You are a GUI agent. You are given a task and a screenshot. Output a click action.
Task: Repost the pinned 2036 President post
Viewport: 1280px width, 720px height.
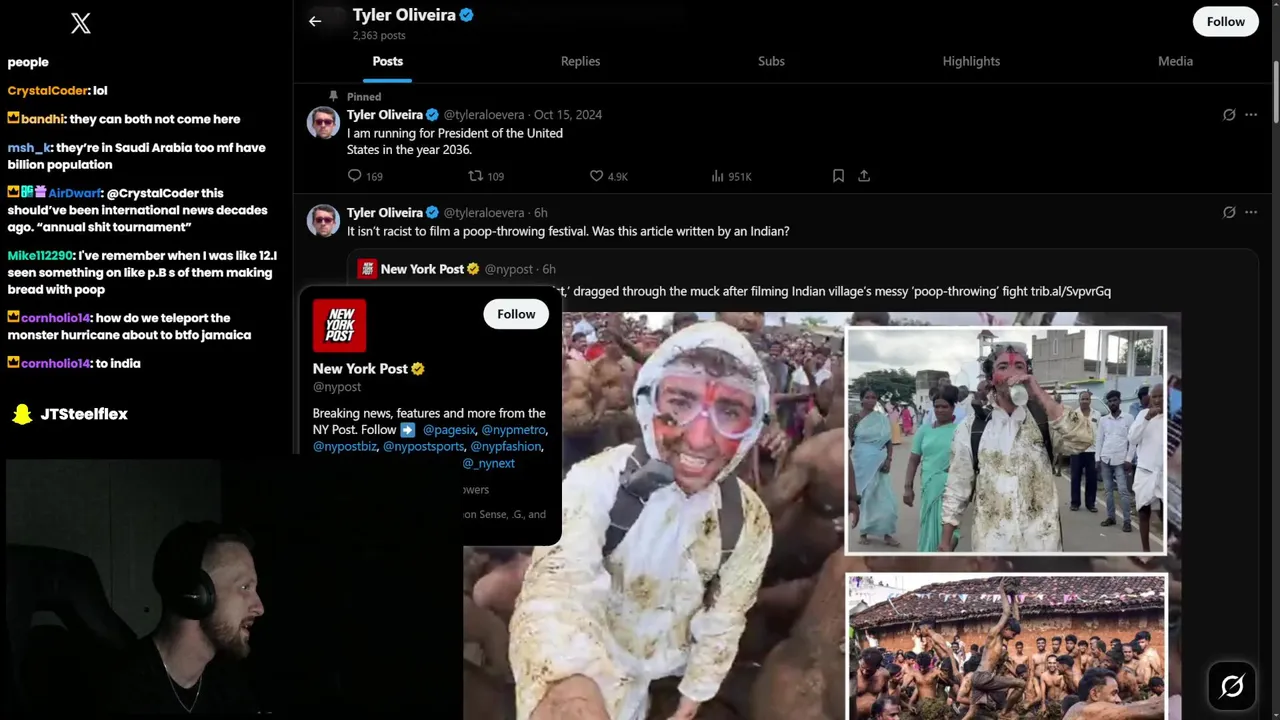tap(486, 176)
